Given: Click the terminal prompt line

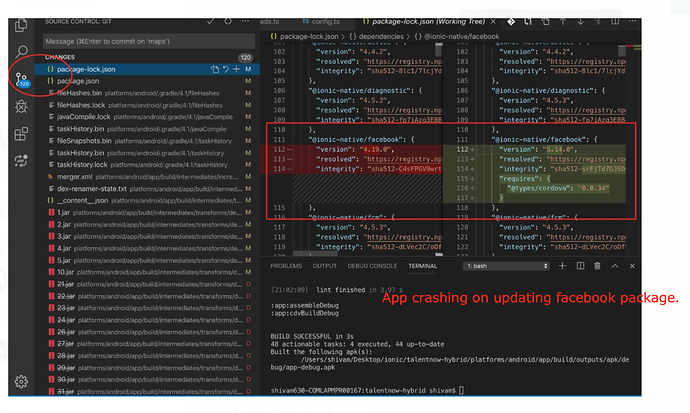Looking at the screenshot, I should pyautogui.click(x=367, y=390).
